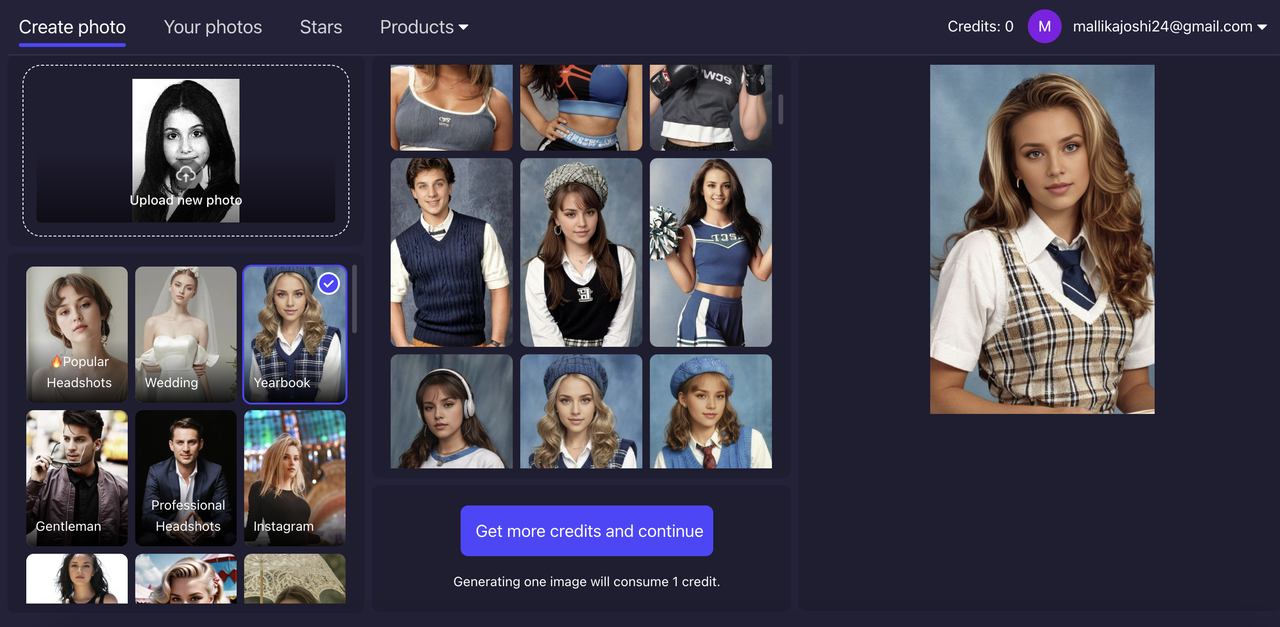Click the Generating one image credit note
The height and width of the screenshot is (627, 1280).
click(x=587, y=581)
